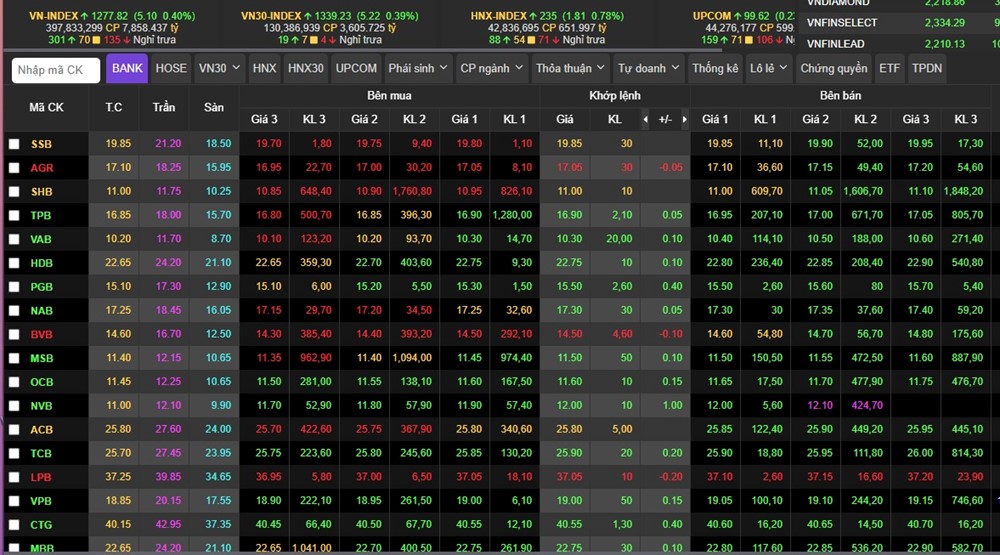Viewport: 1000px width, 555px height.
Task: Open the VN30 dropdown
Action: point(219,68)
